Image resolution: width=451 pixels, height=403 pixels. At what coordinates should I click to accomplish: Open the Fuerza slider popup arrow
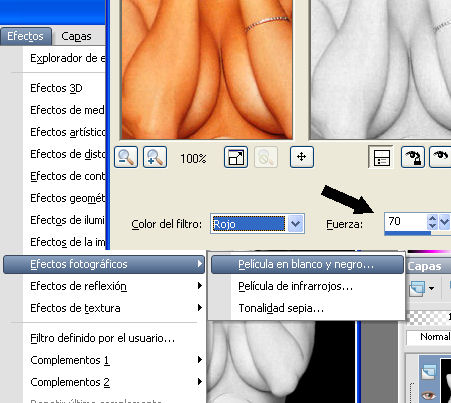pyautogui.click(x=444, y=222)
